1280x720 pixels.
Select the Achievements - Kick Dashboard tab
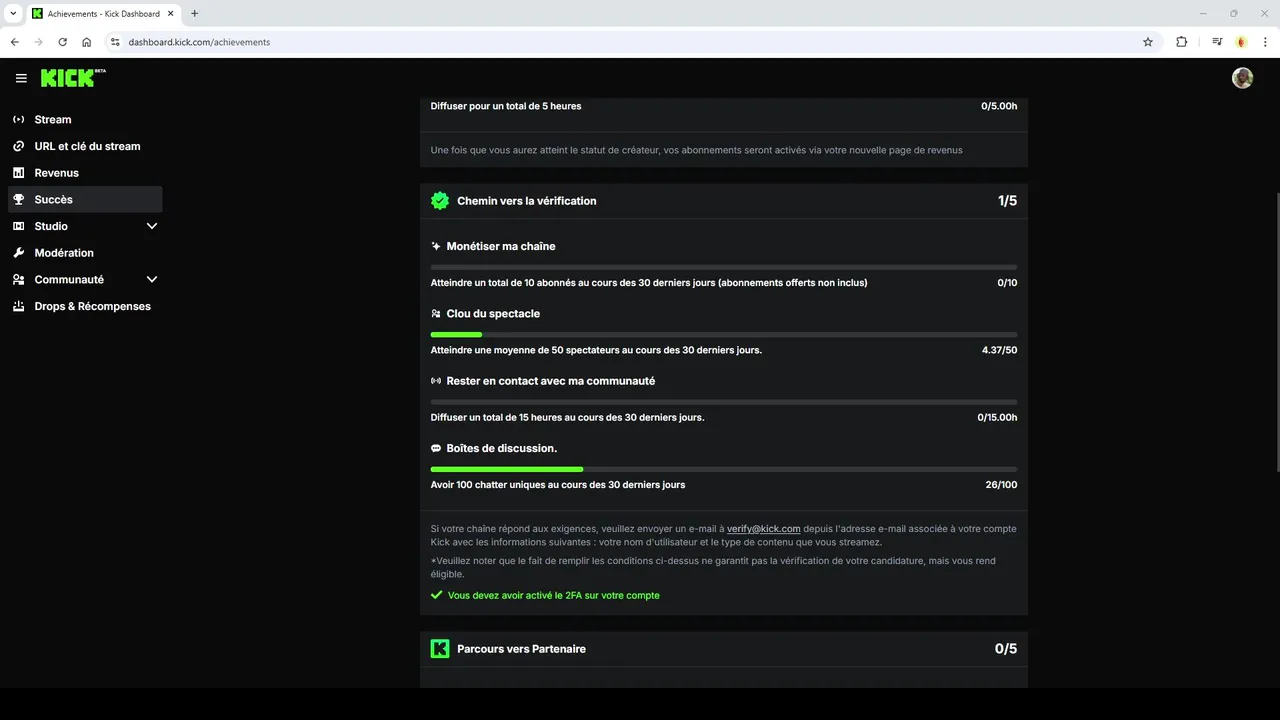[x=104, y=14]
